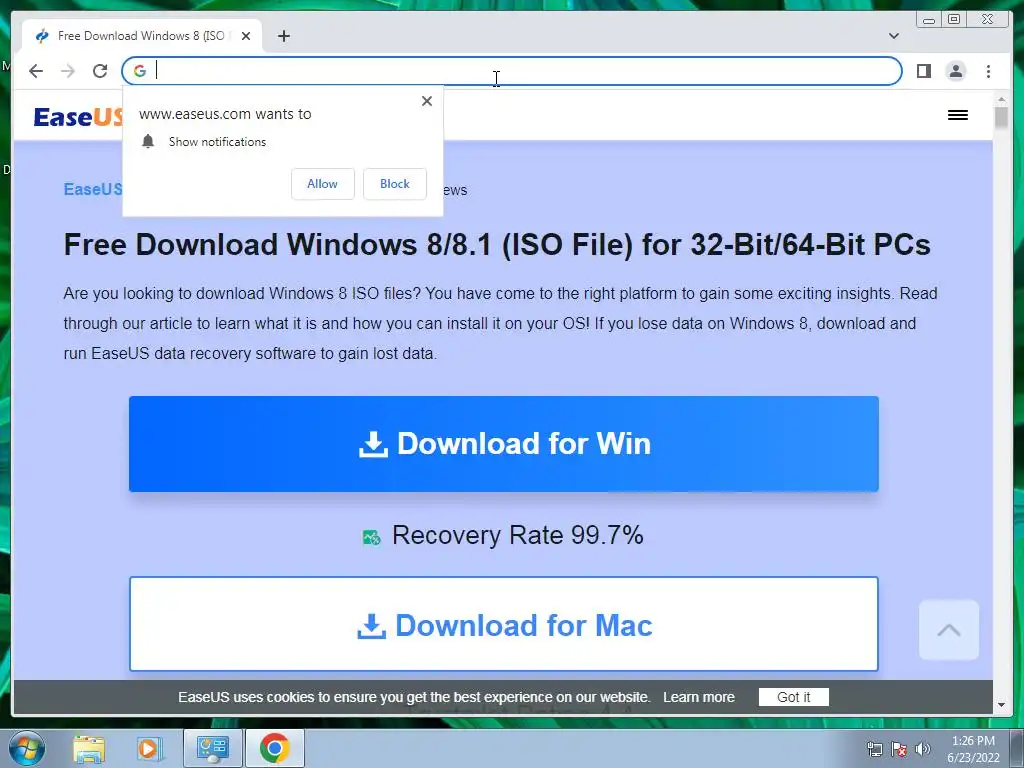
Task: Reload the current page
Action: pyautogui.click(x=100, y=71)
